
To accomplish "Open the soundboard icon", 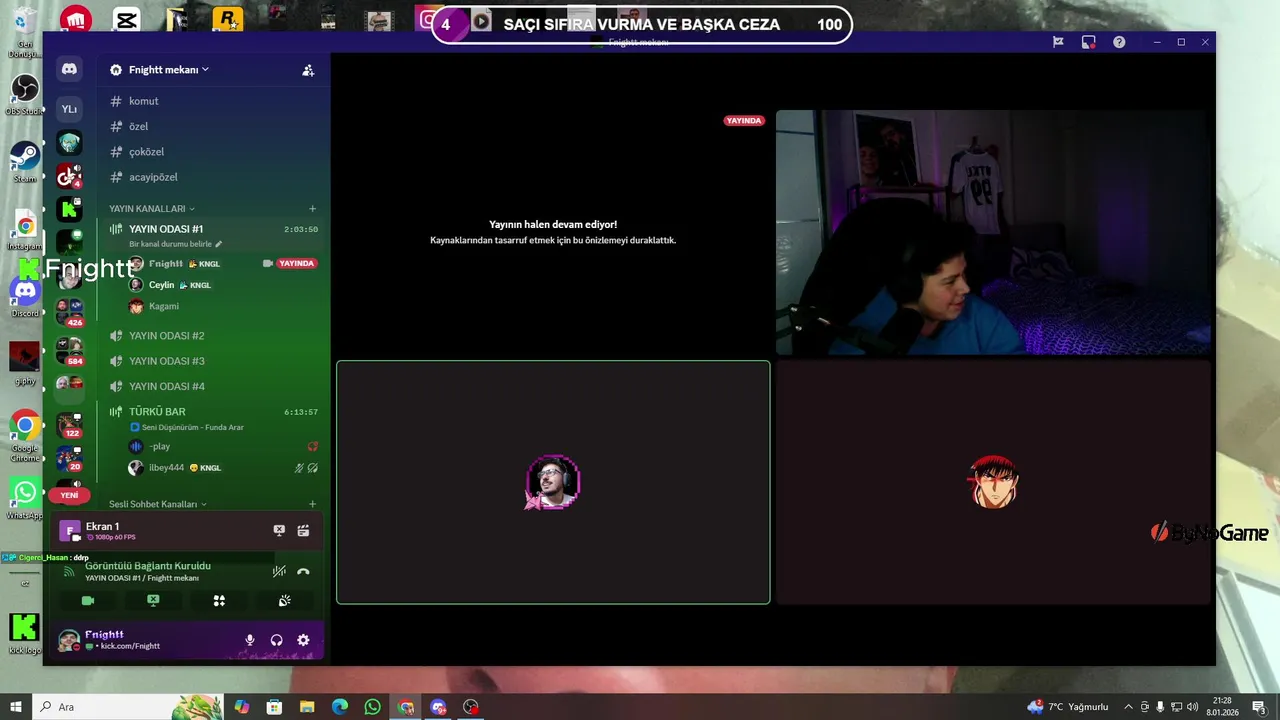I will point(285,600).
